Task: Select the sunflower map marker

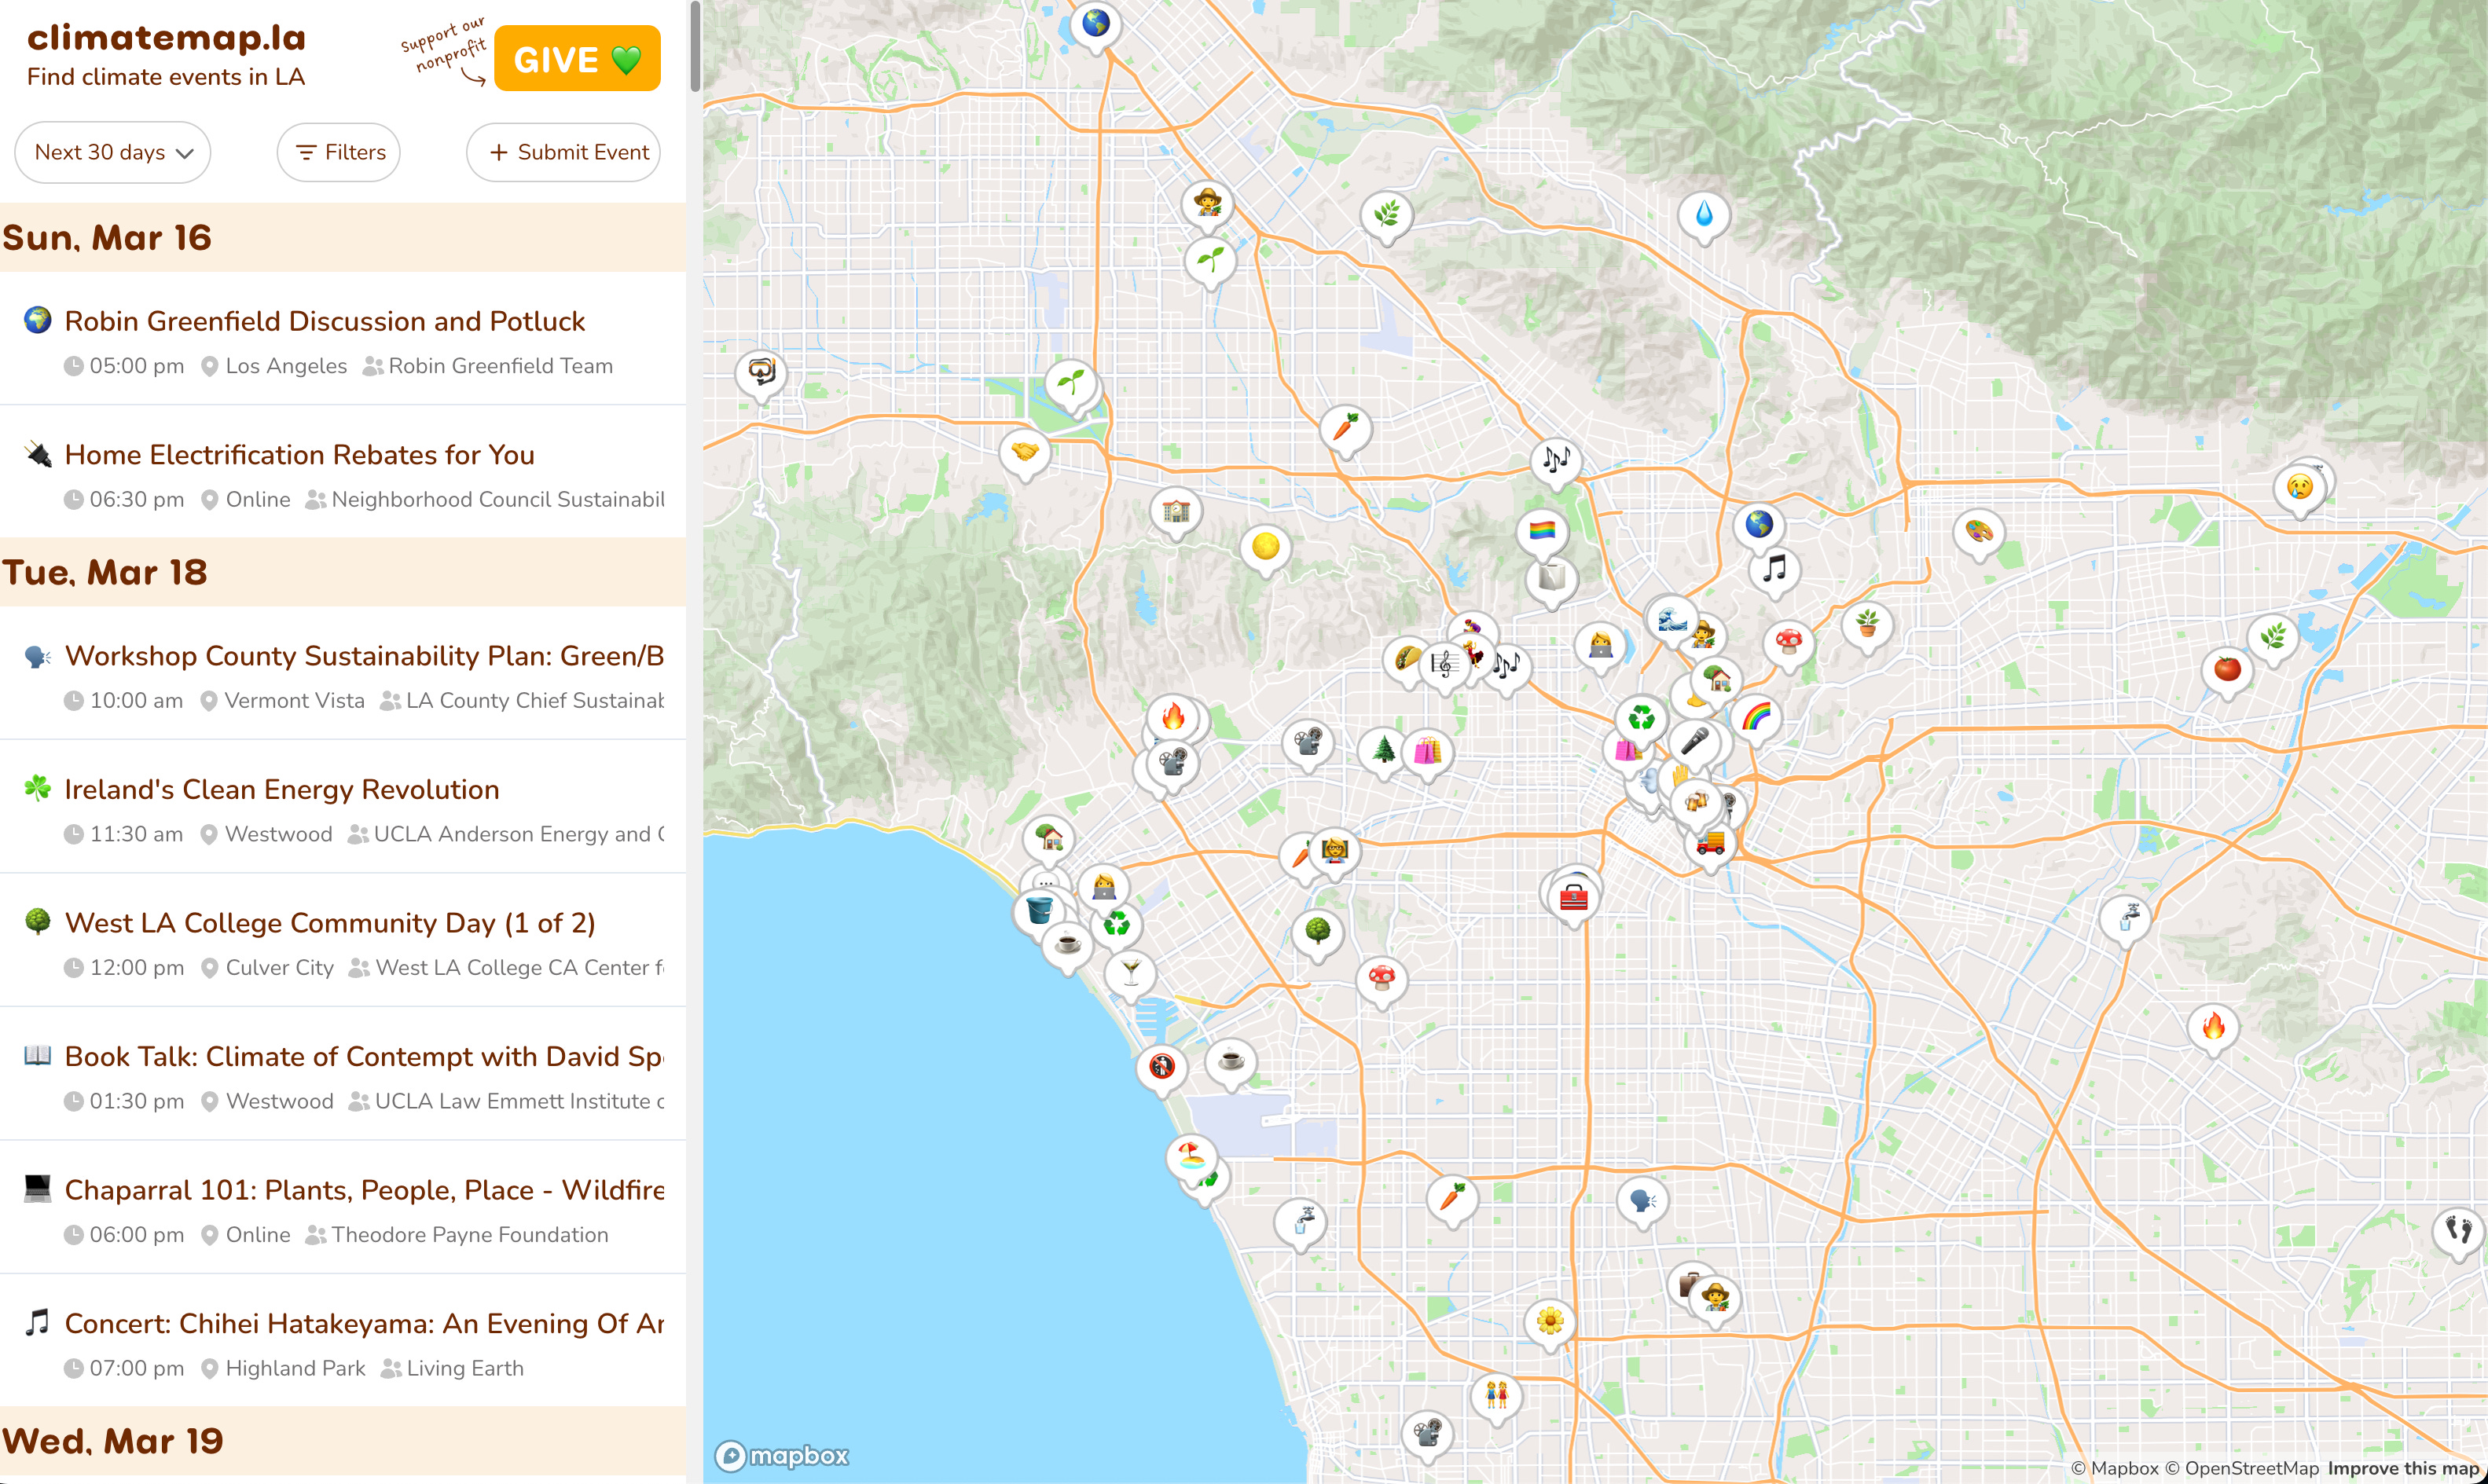Action: pos(1549,1321)
